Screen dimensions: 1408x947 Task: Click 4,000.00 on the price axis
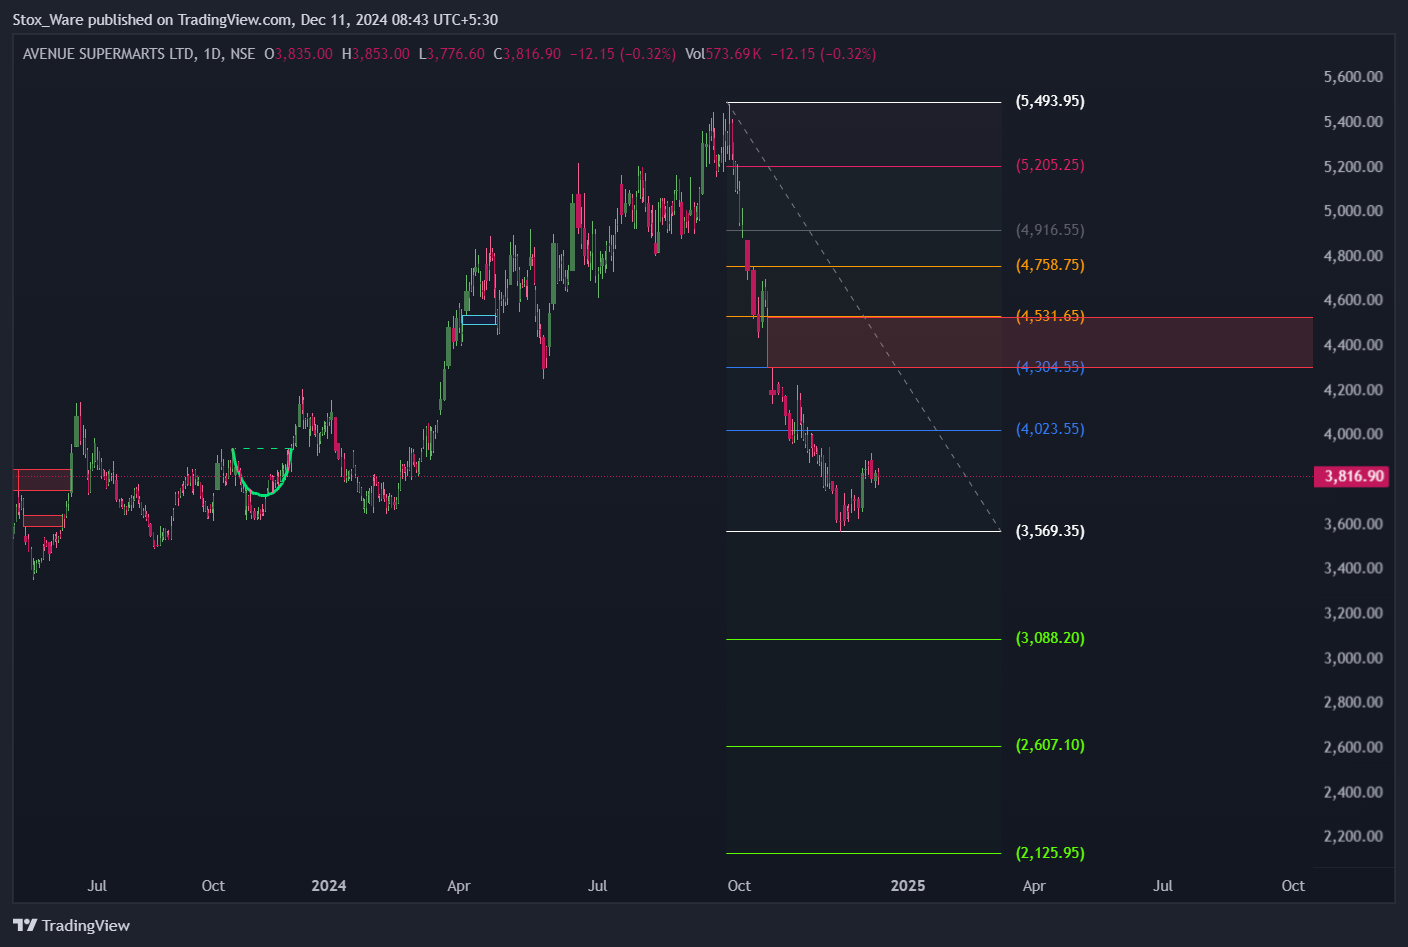coord(1353,434)
